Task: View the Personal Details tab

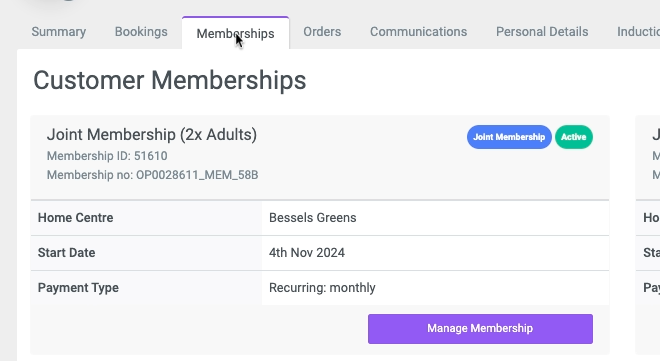Action: coord(542,32)
